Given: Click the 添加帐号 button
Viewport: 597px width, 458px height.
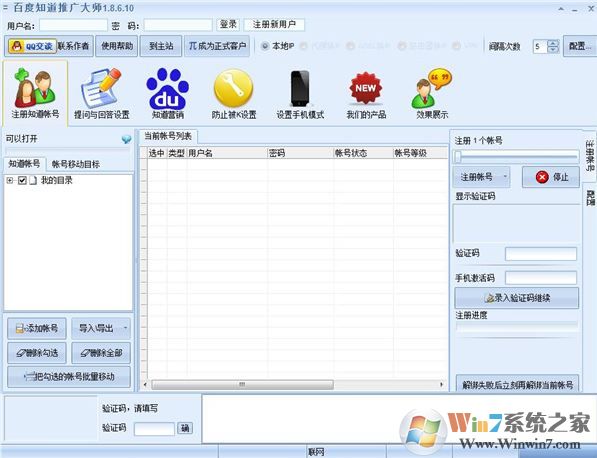Looking at the screenshot, I should 37,328.
